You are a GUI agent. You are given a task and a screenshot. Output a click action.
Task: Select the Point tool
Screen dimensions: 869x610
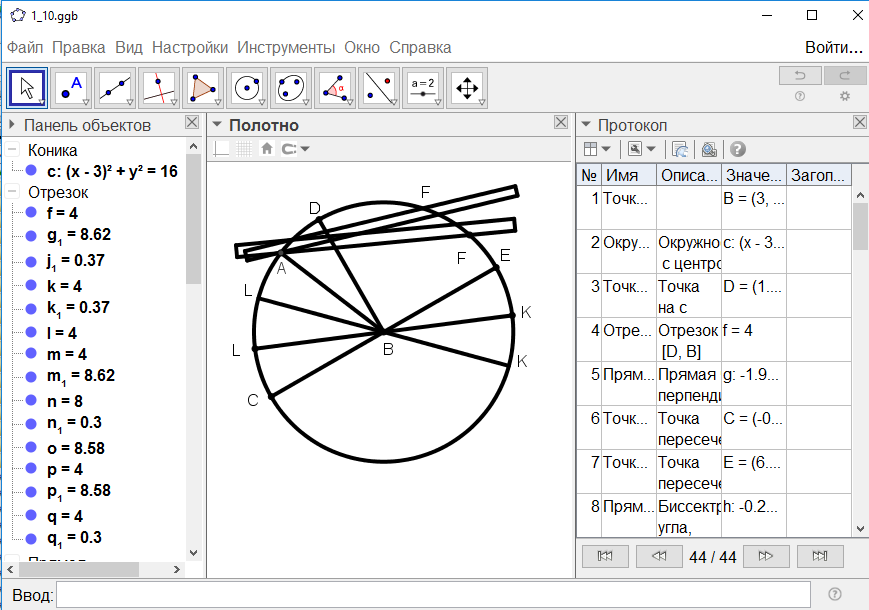click(72, 88)
